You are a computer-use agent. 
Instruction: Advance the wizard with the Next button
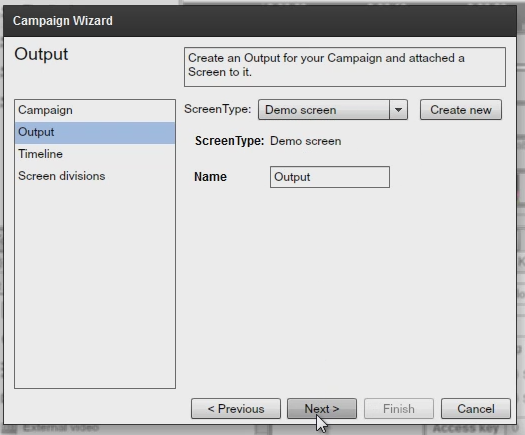coord(322,409)
